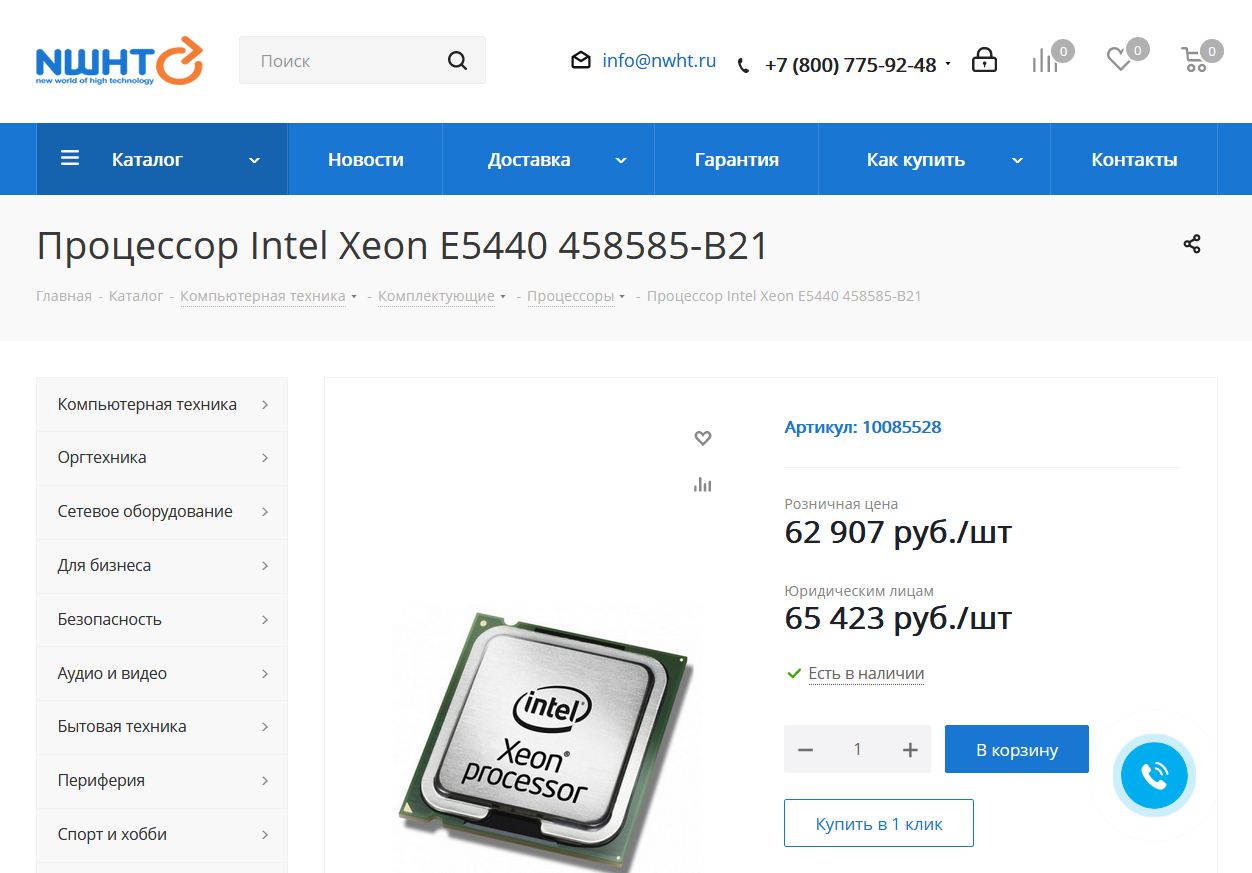The height and width of the screenshot is (873, 1252).
Task: Click +7 (800) 775-92-48 phone link
Action: 850,65
